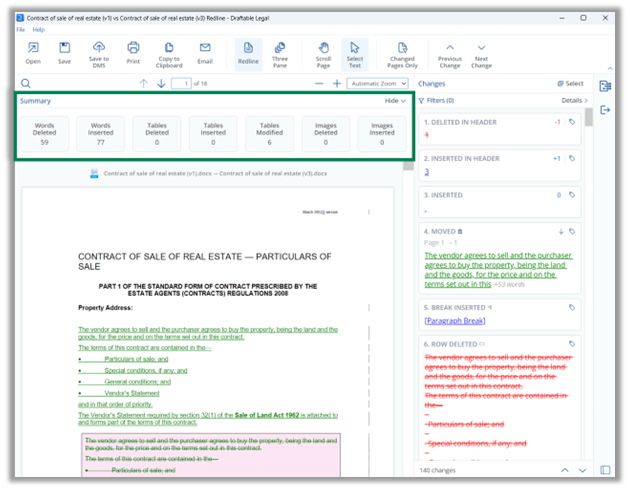Copy comparison to clipboard

tap(169, 54)
